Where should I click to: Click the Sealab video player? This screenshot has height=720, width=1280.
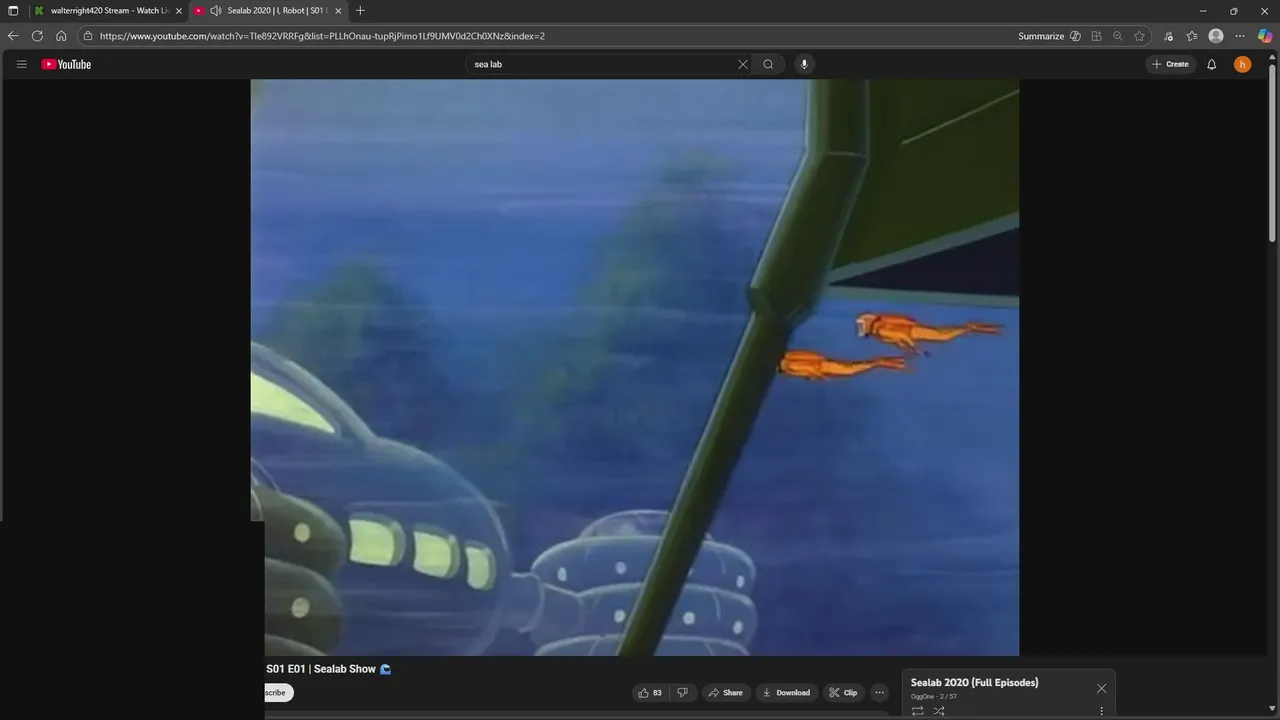(635, 367)
